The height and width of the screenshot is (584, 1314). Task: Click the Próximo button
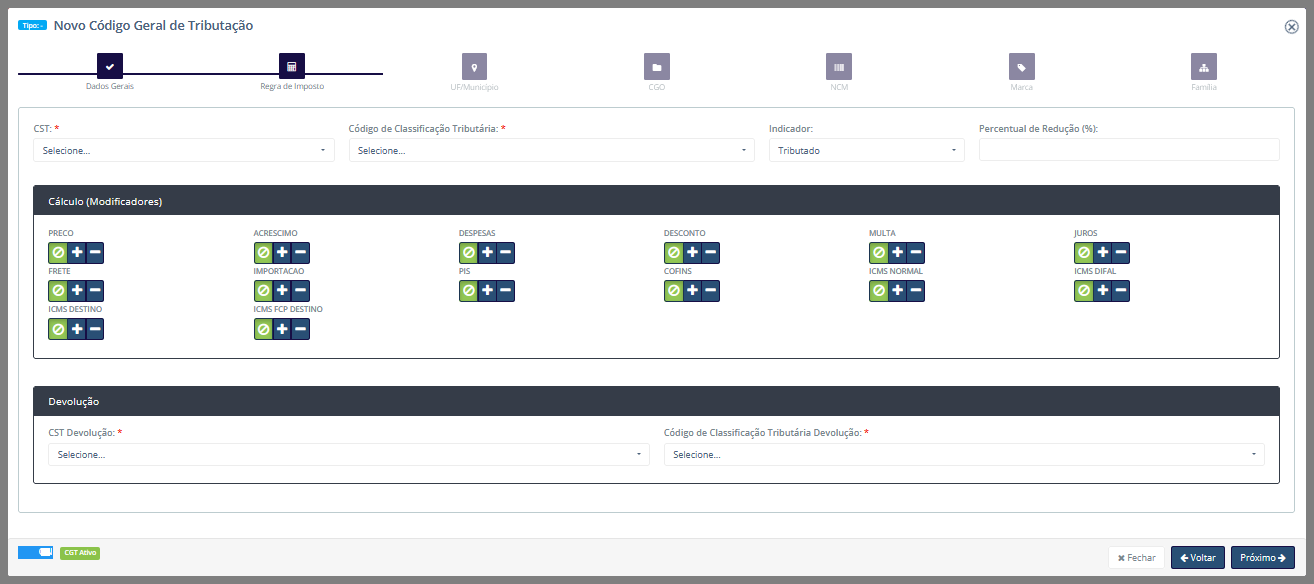tap(1262, 558)
